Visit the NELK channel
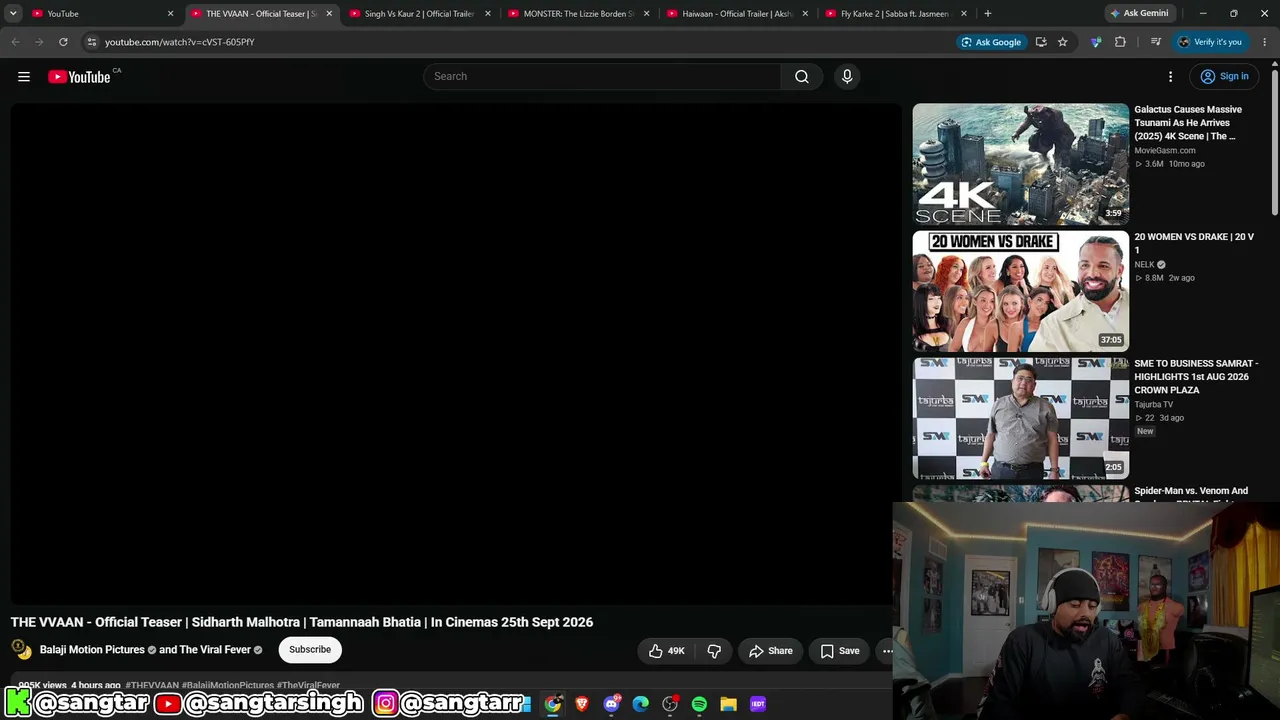Image resolution: width=1280 pixels, height=720 pixels. [x=1145, y=265]
